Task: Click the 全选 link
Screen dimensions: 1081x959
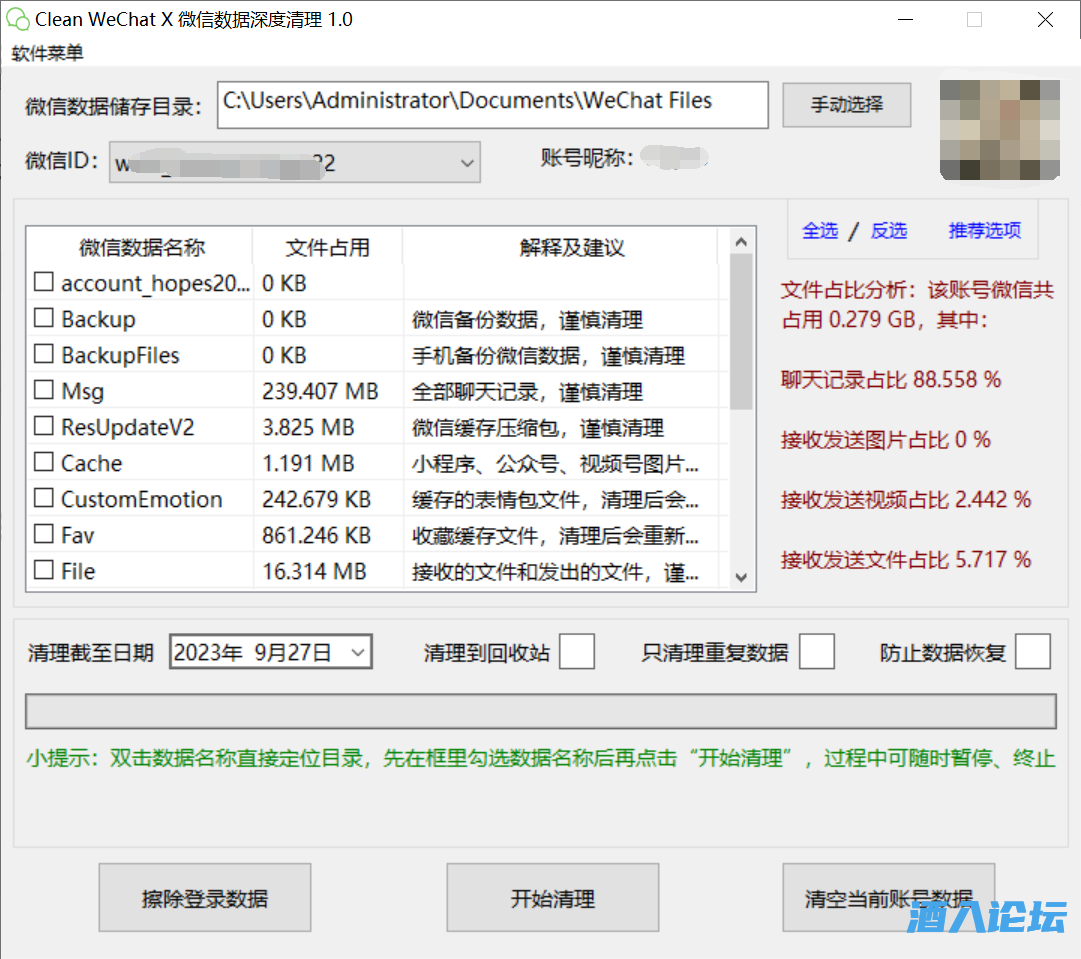Action: point(820,230)
